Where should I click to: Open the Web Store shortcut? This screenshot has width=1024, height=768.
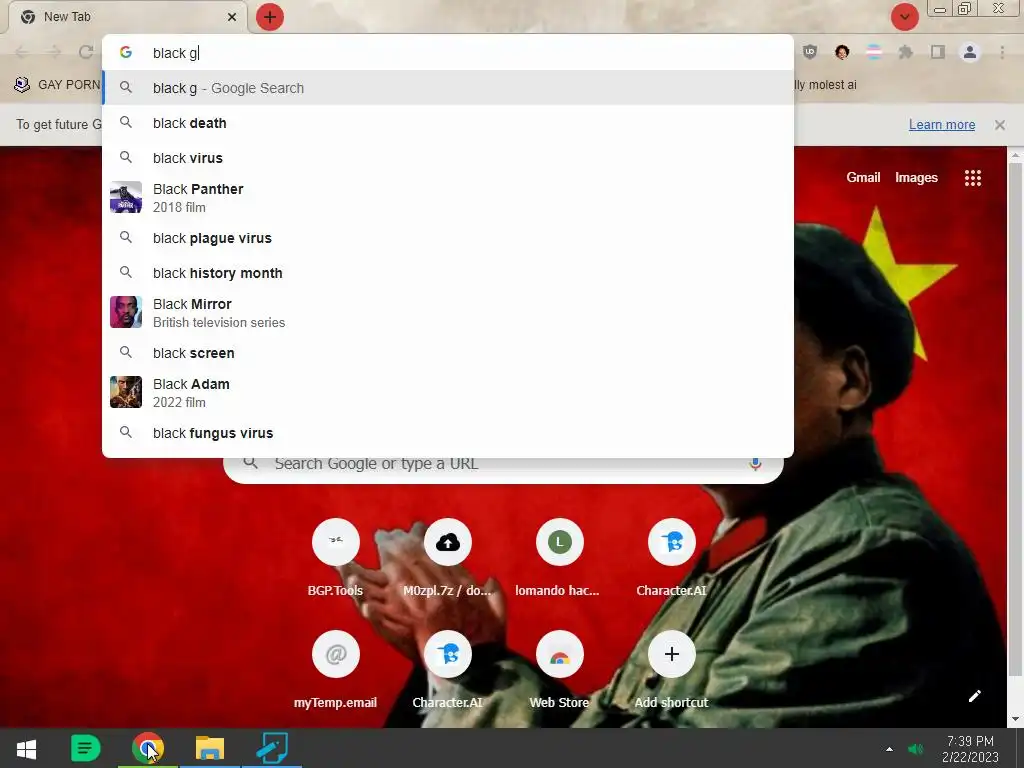[x=559, y=669]
